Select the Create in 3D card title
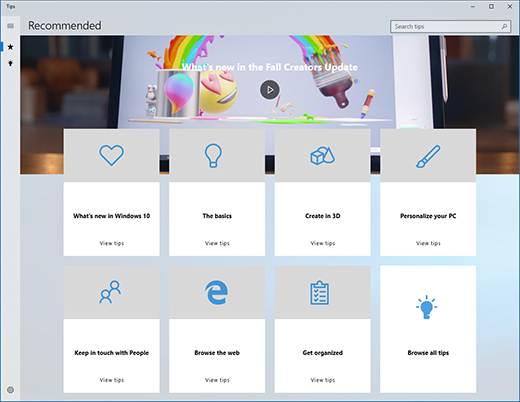Viewport: 520px width, 402px height. pos(323,216)
